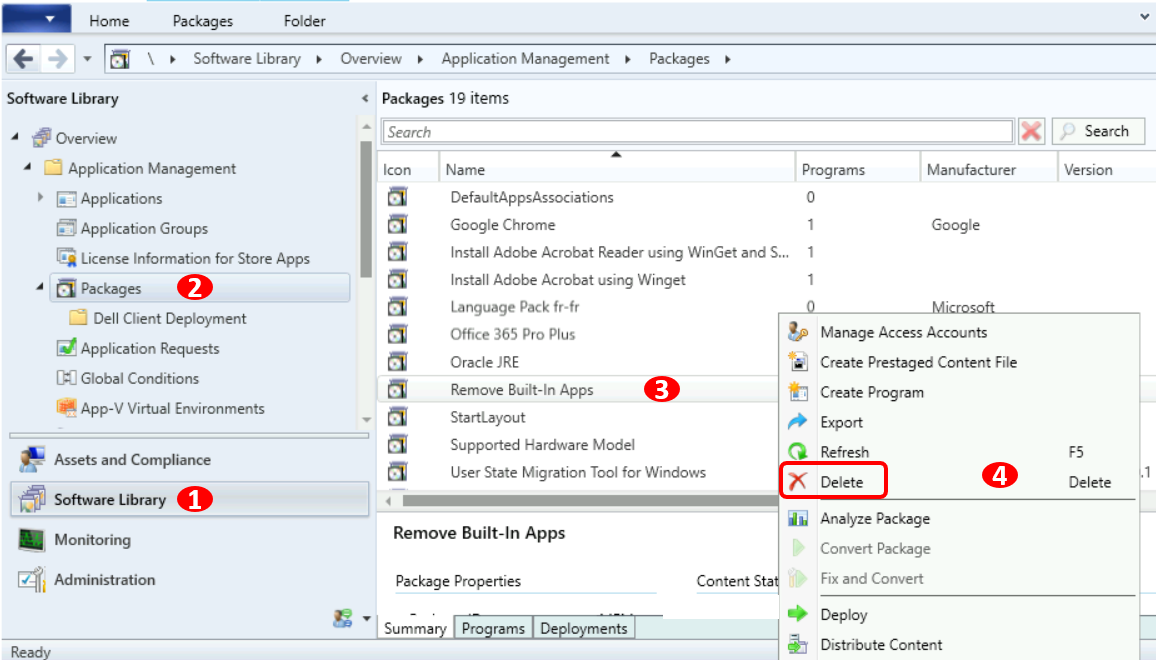Select Refresh from the context menu
This screenshot has height=660, width=1156.
844,452
